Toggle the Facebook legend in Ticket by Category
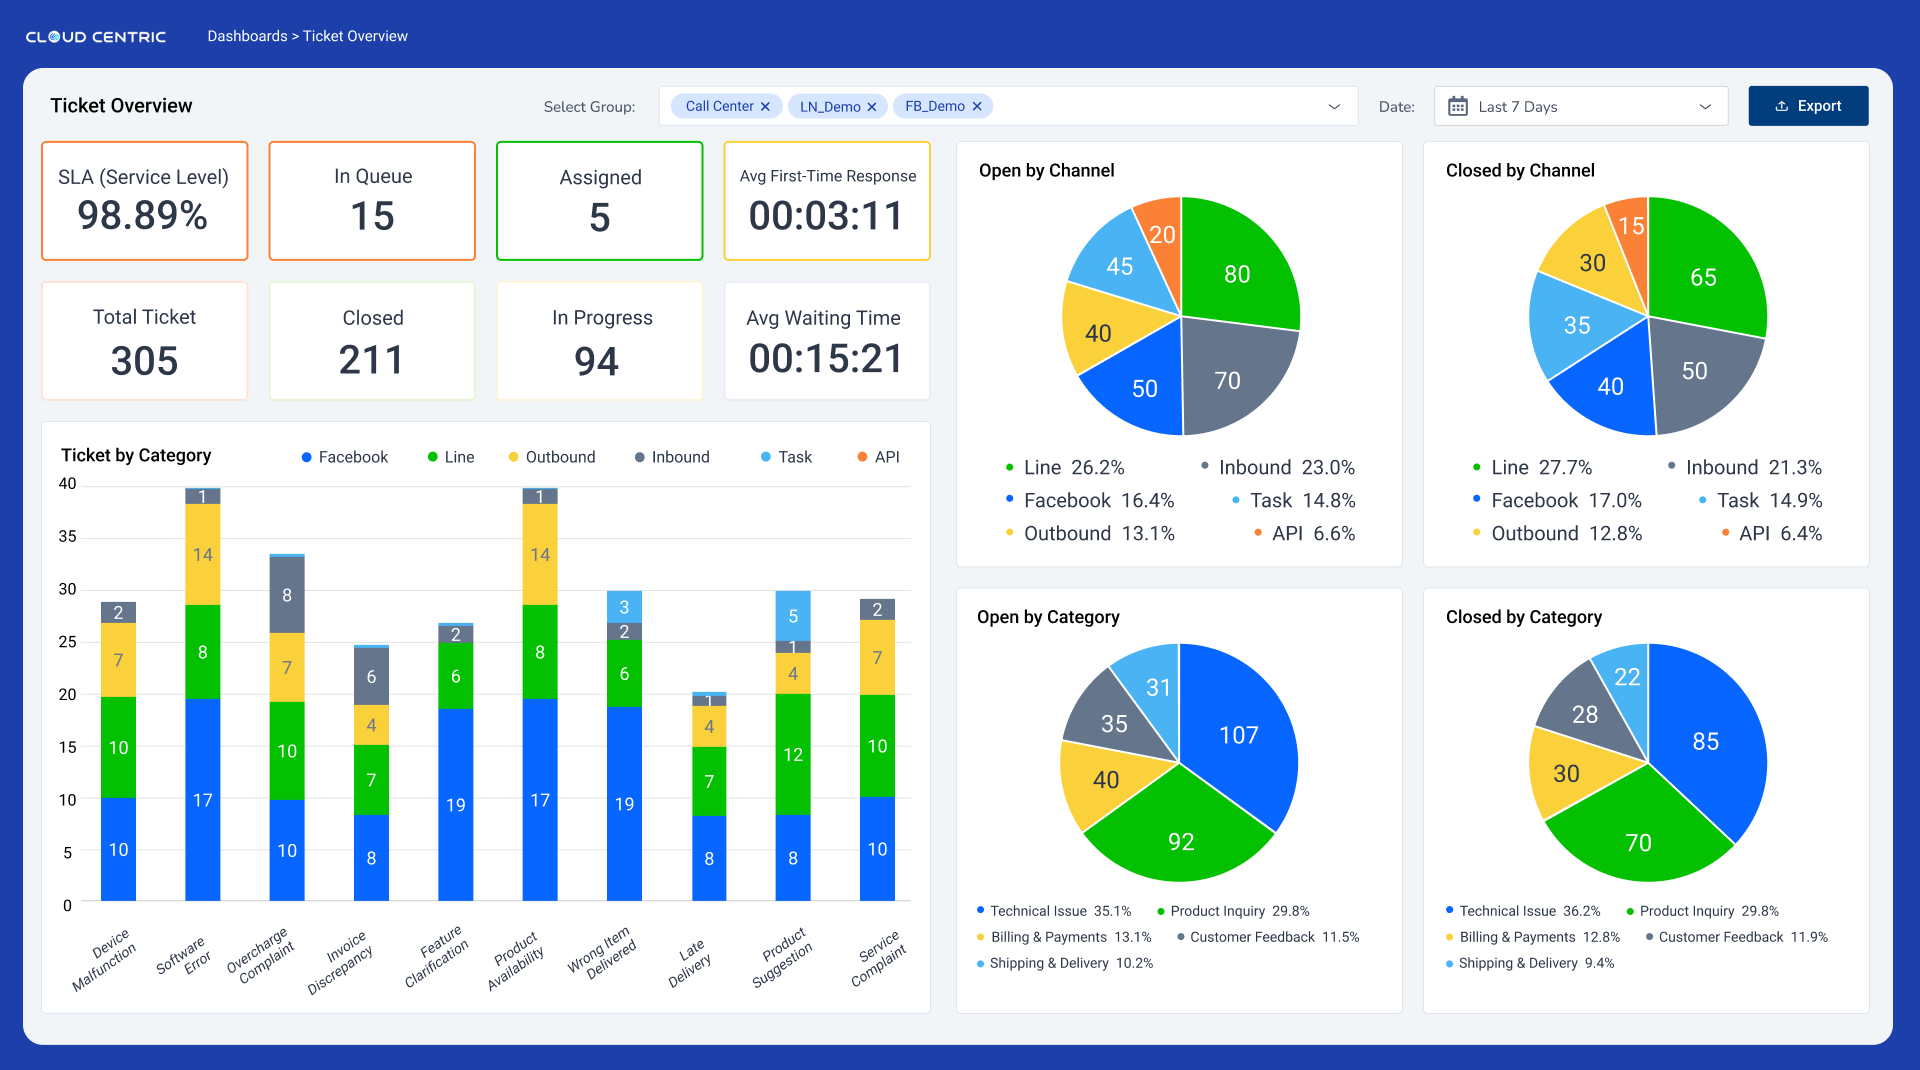 [345, 457]
